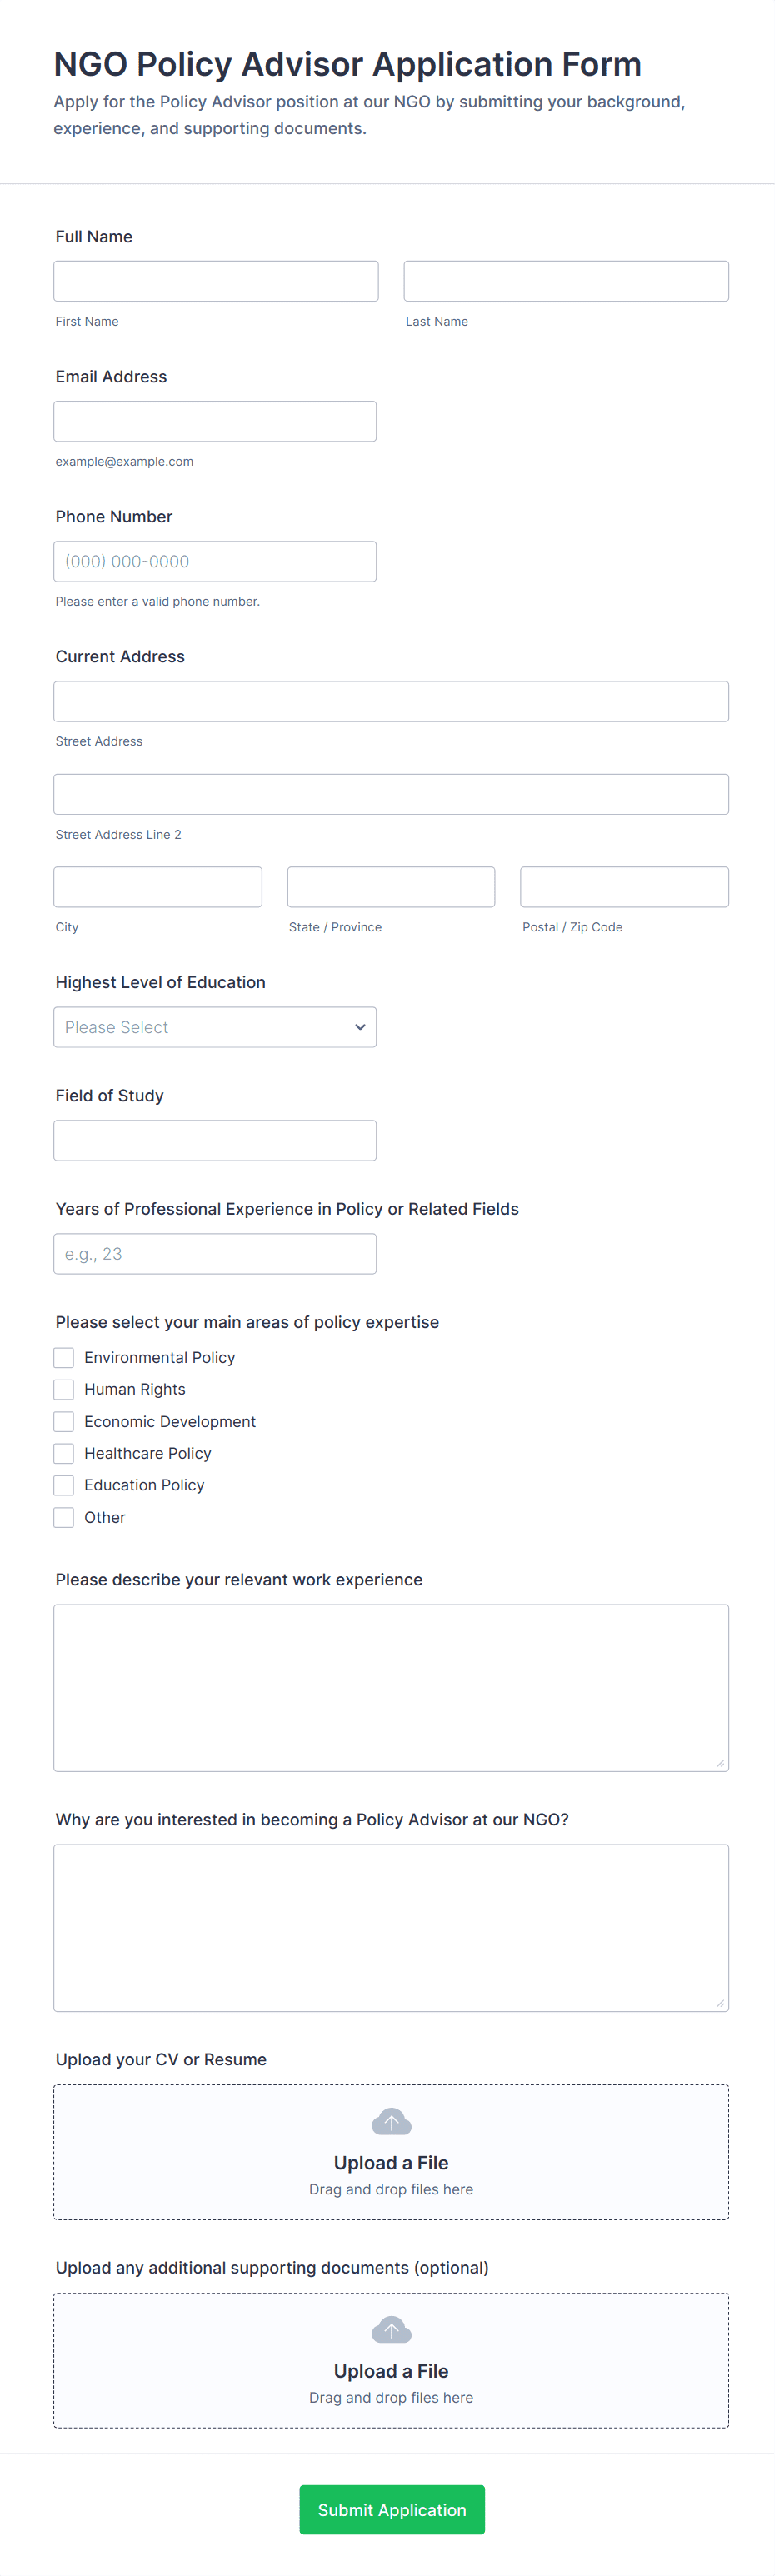
Task: Check the Other expertise option
Action: point(63,1517)
